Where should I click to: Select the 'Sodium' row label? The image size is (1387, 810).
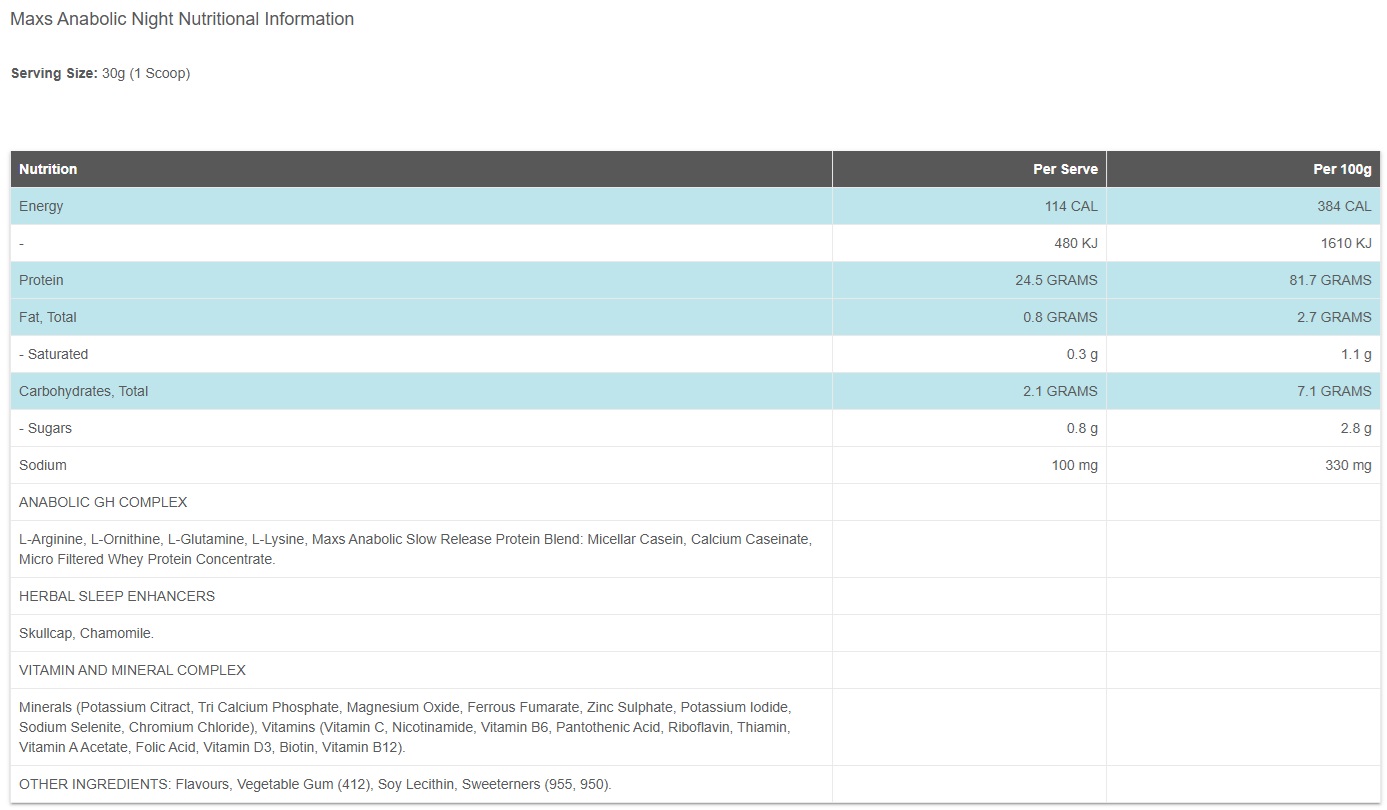[x=43, y=465]
